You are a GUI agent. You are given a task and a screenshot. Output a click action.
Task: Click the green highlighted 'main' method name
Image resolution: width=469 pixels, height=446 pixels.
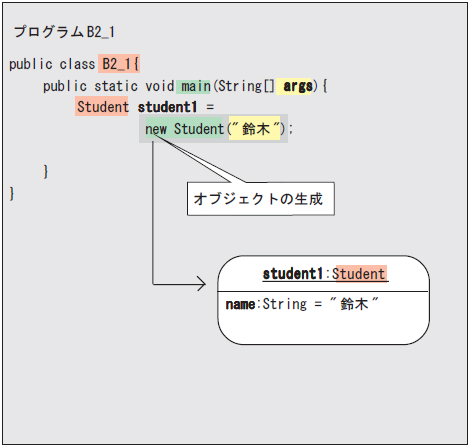pyautogui.click(x=194, y=87)
